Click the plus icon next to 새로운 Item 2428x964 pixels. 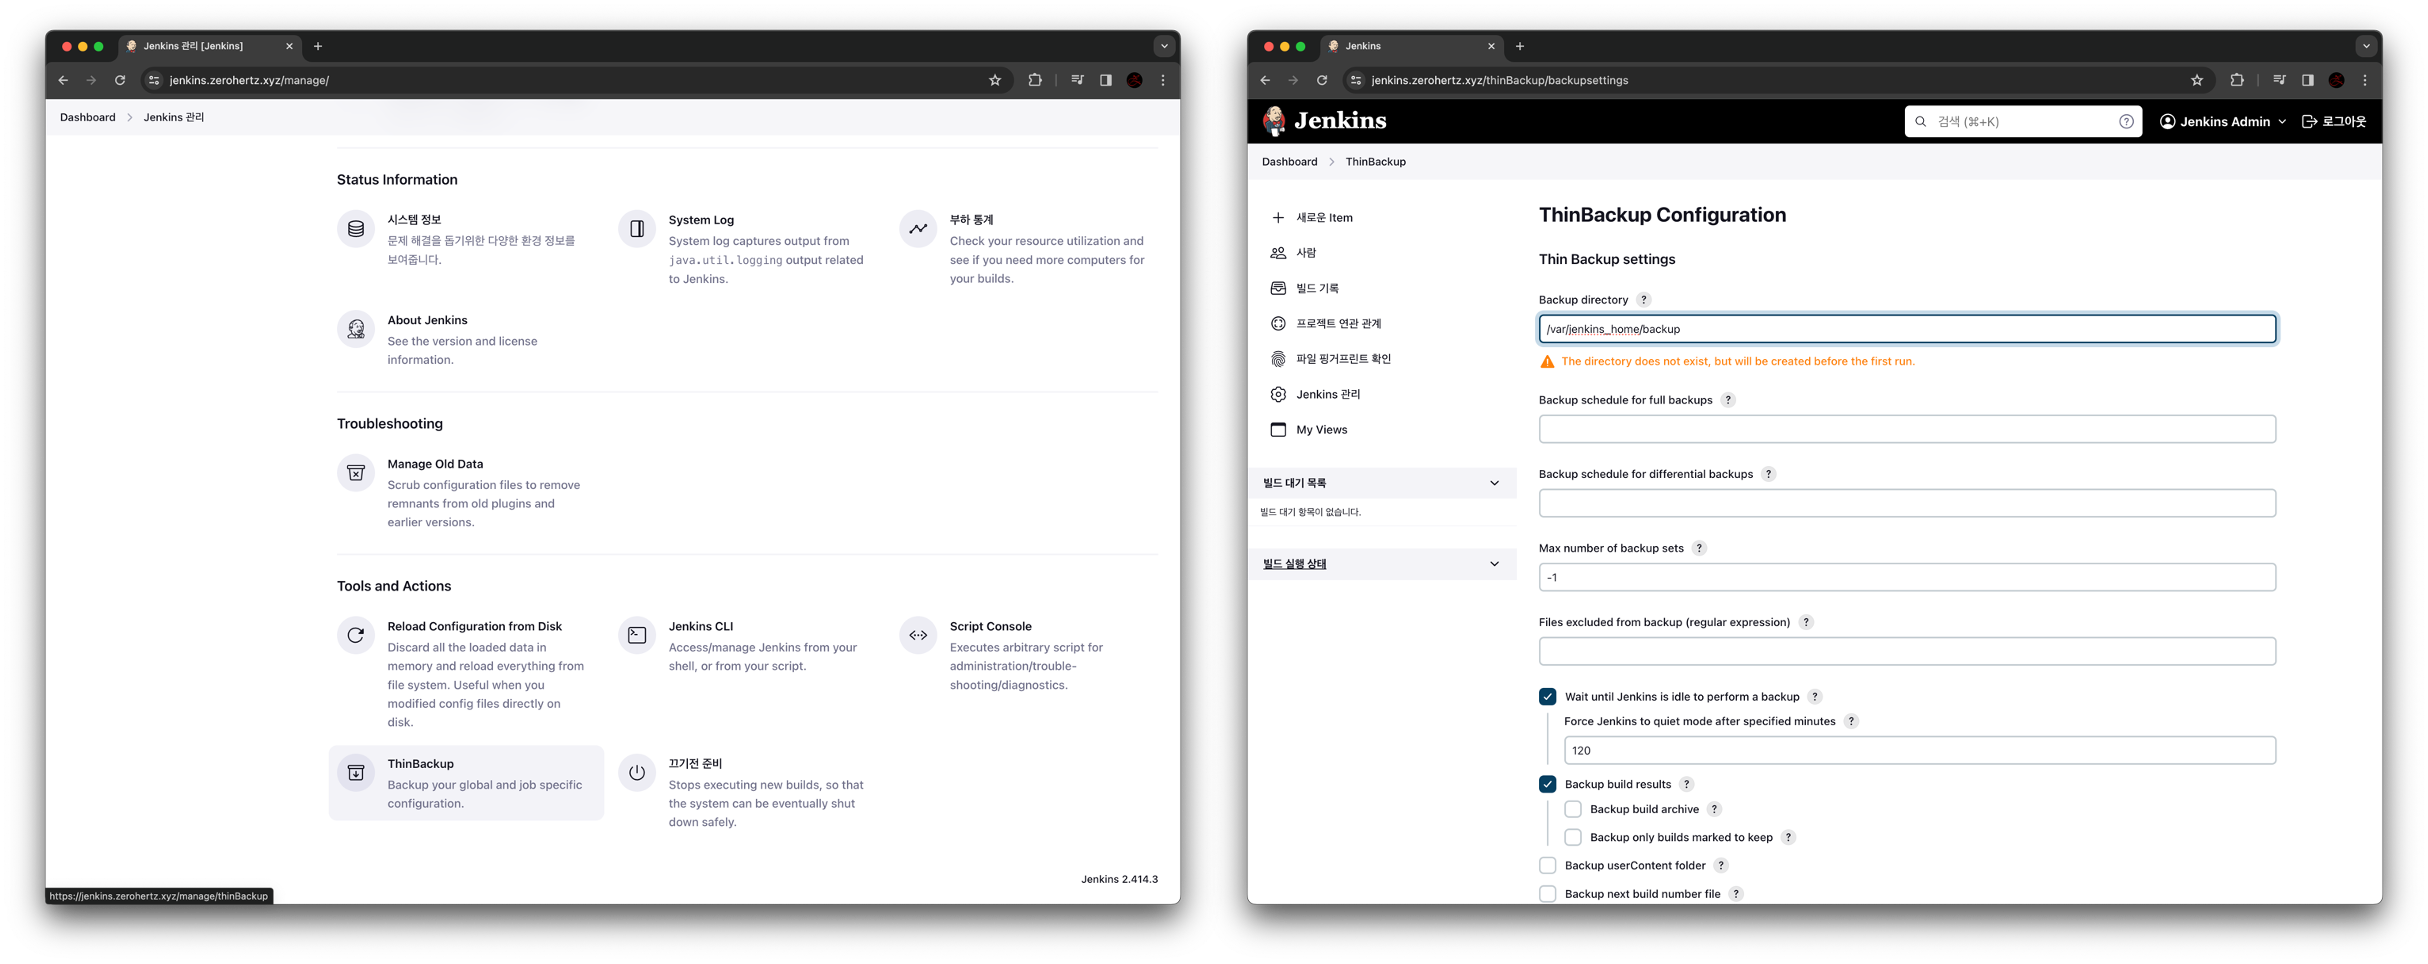point(1278,217)
